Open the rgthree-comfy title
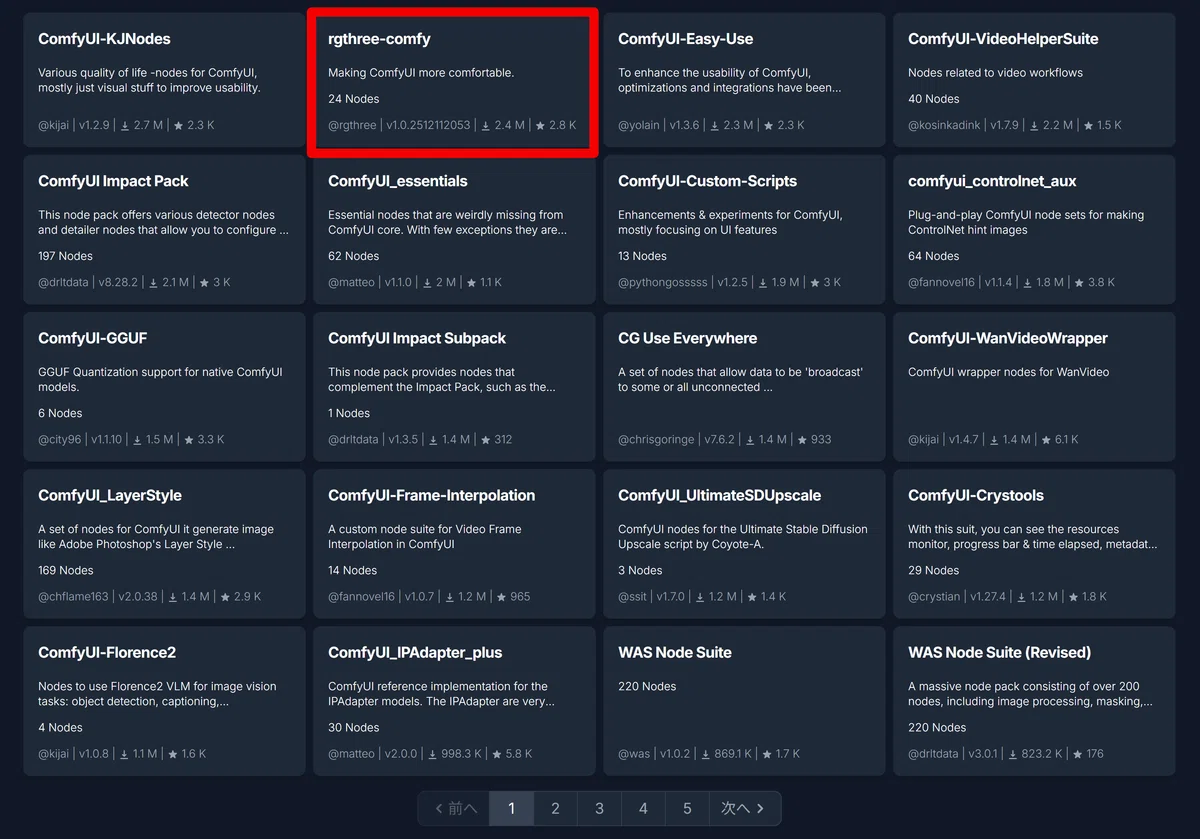 click(379, 39)
